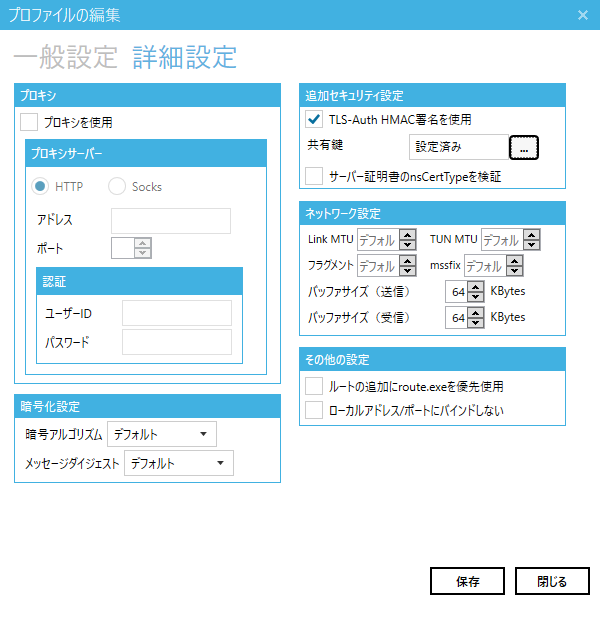Viewport: 600px width, 628px height.
Task: Expand the メッセージダイジェスト dropdown
Action: point(179,463)
